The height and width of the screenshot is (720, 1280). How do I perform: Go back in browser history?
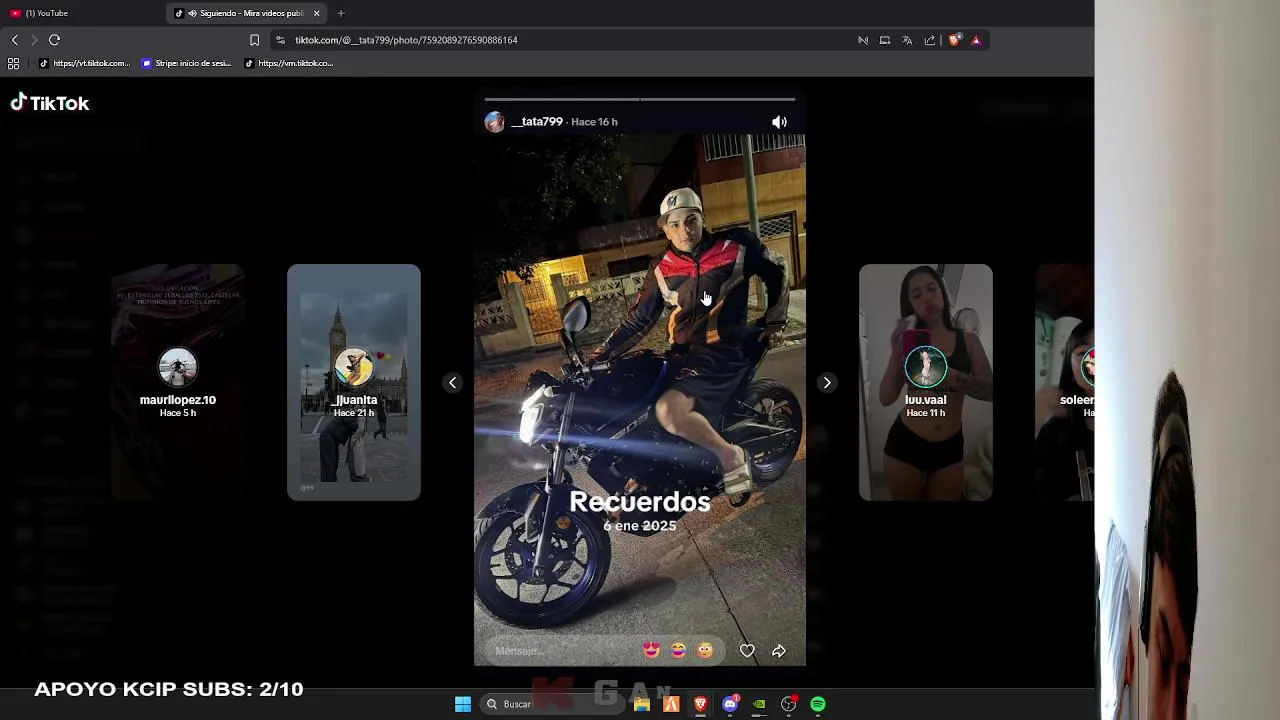tap(14, 40)
